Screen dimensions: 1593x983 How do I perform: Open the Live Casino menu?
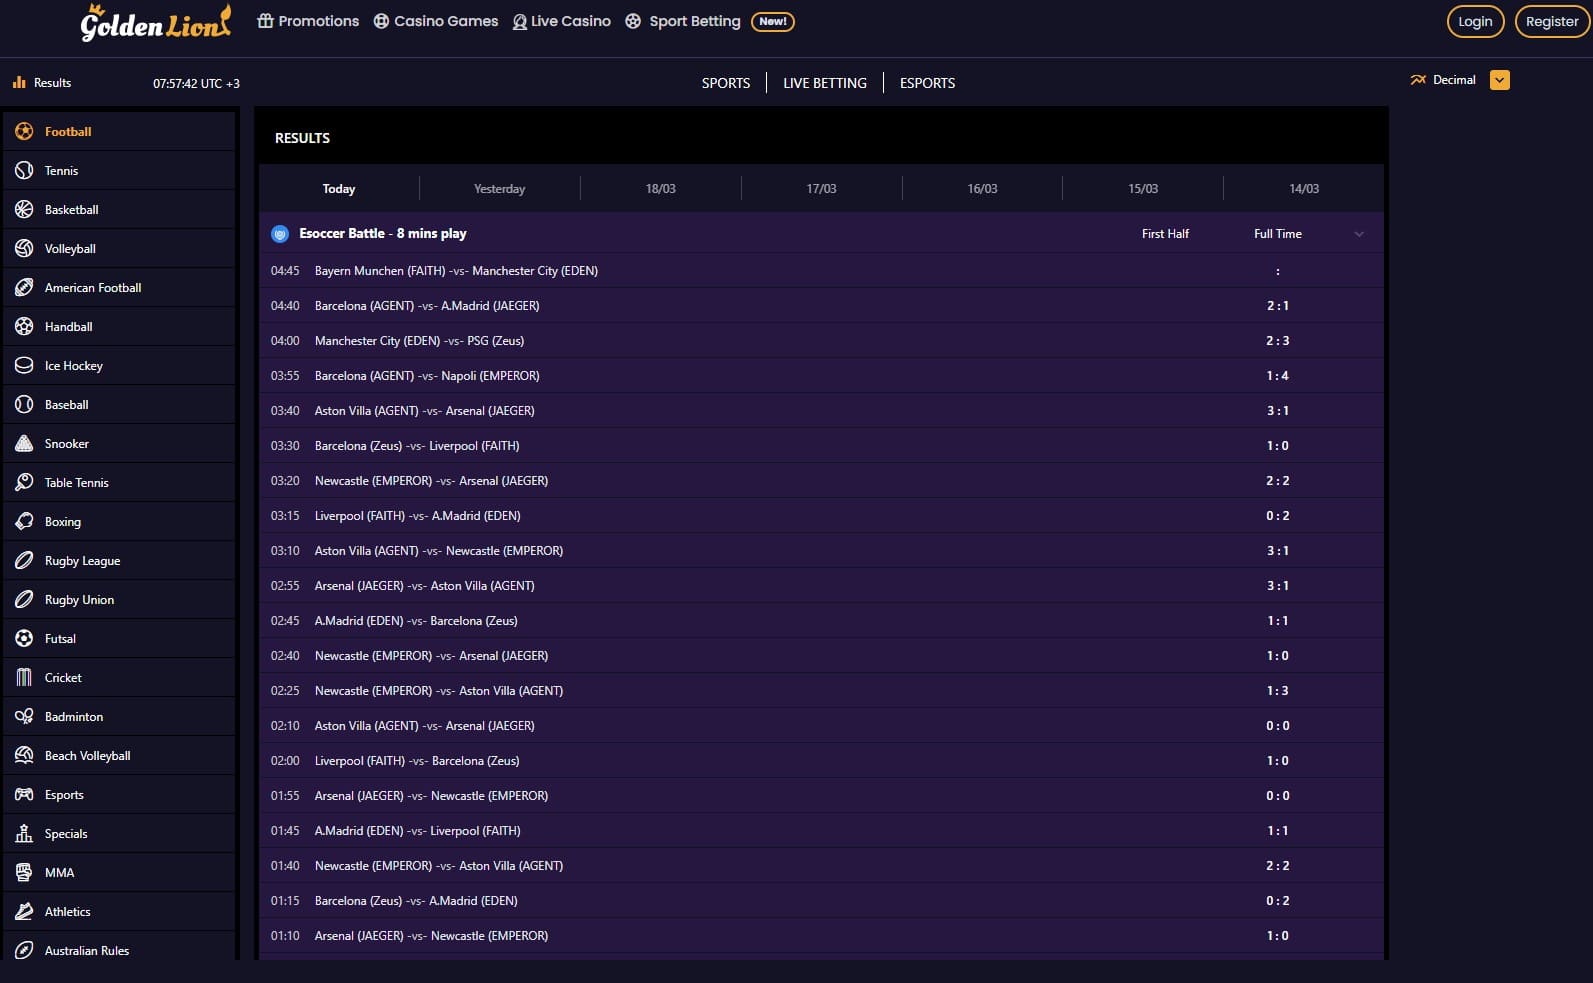[561, 21]
